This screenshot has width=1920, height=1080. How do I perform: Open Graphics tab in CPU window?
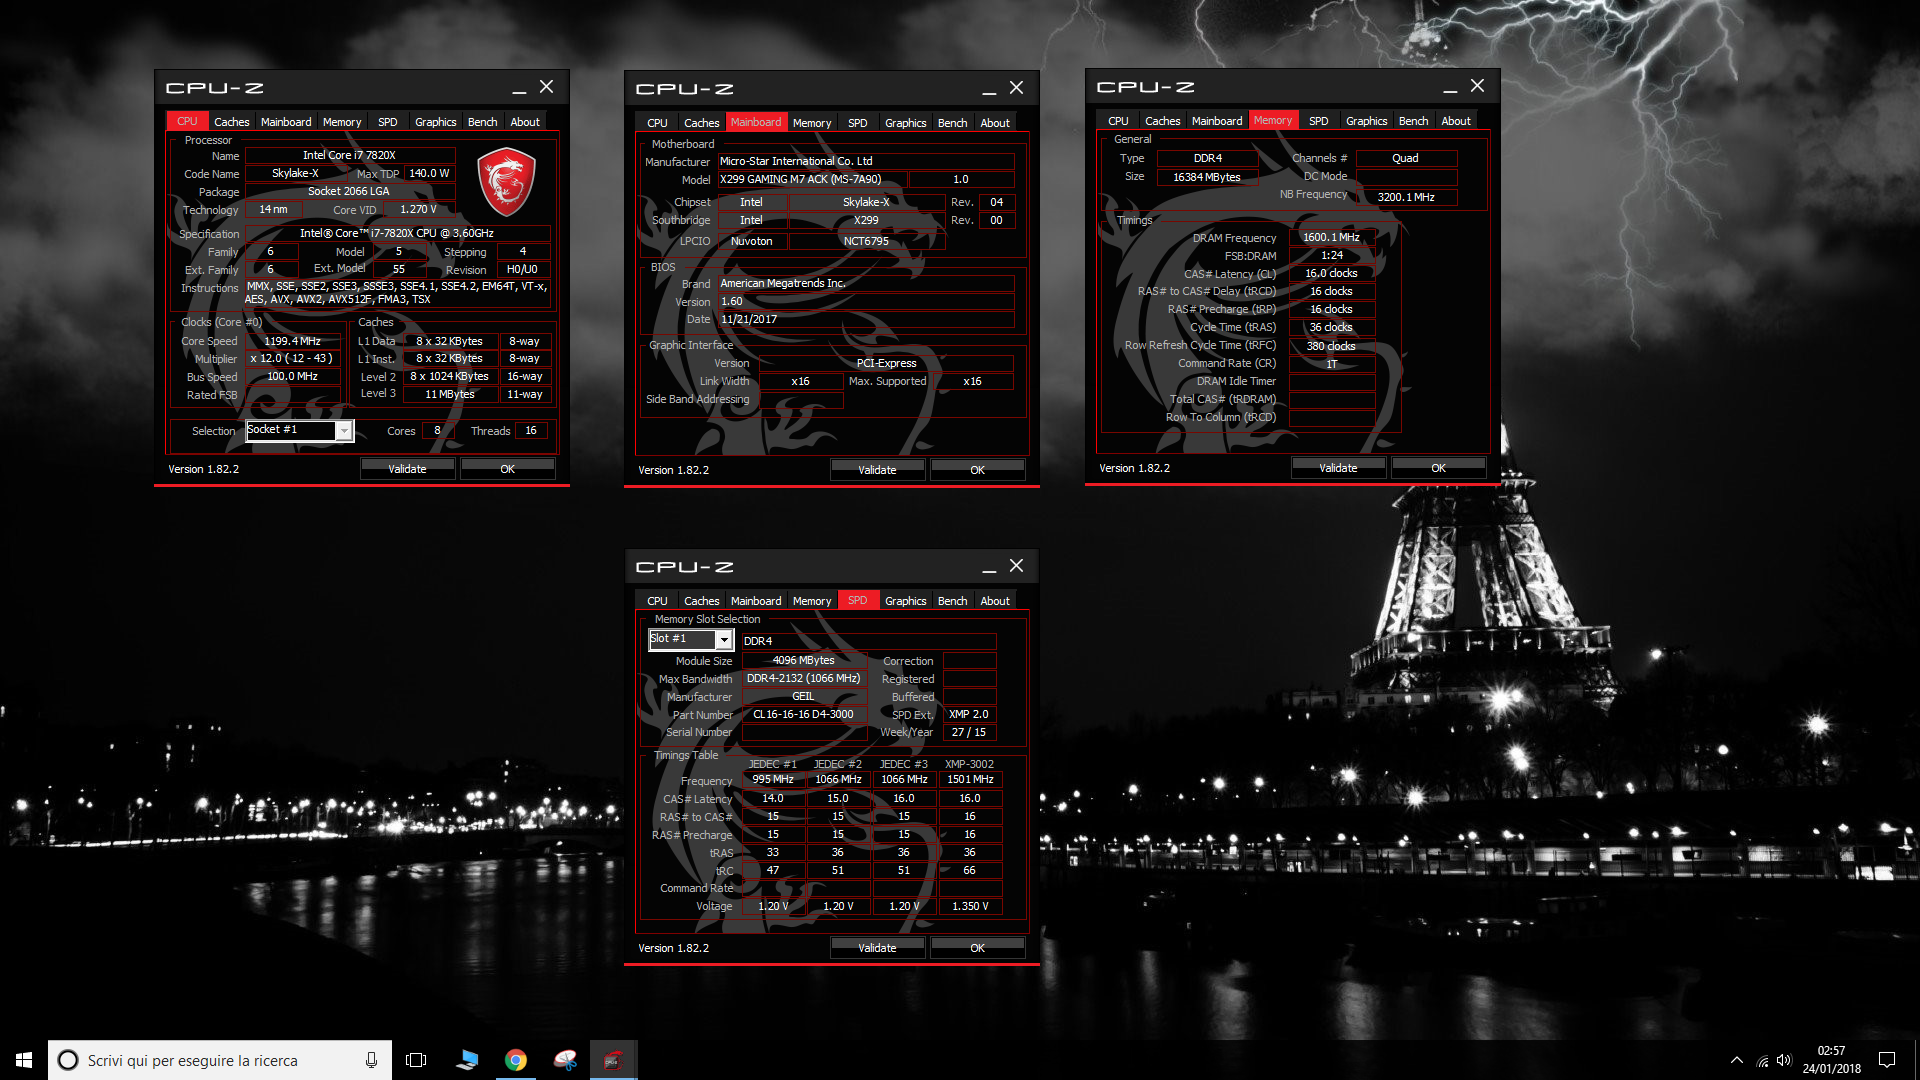(435, 122)
